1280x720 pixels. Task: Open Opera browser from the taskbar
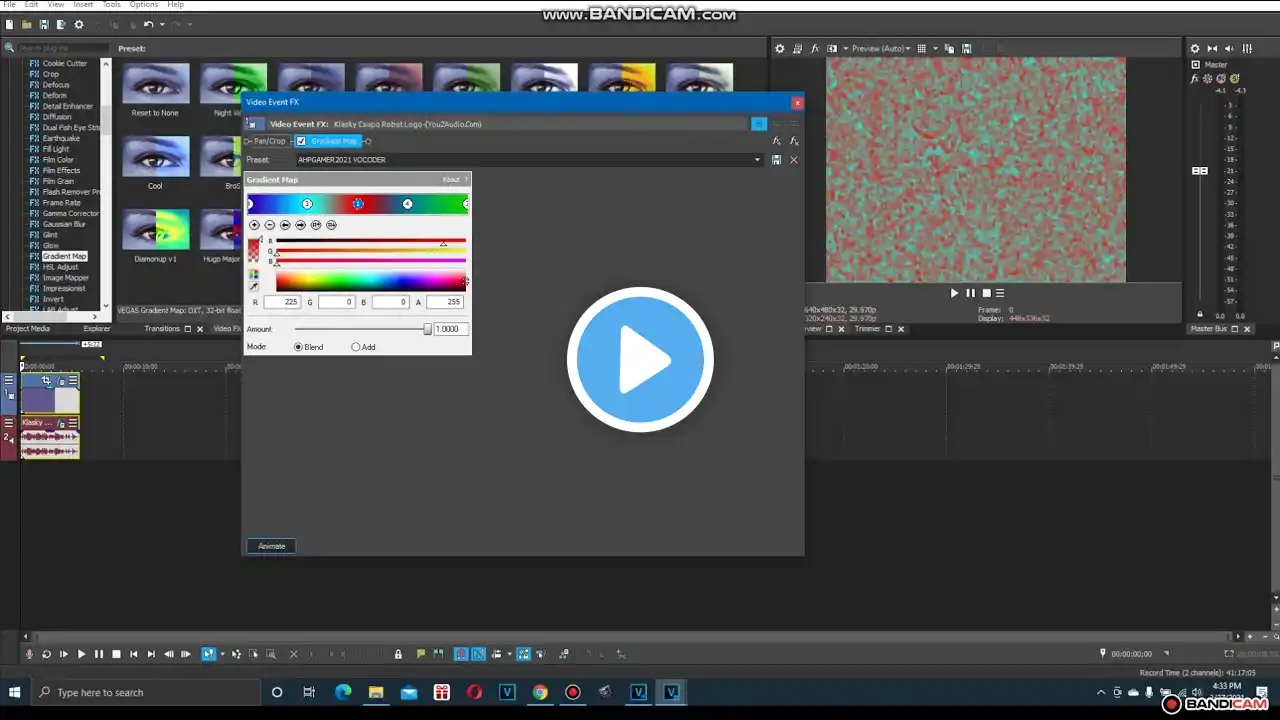tap(474, 692)
